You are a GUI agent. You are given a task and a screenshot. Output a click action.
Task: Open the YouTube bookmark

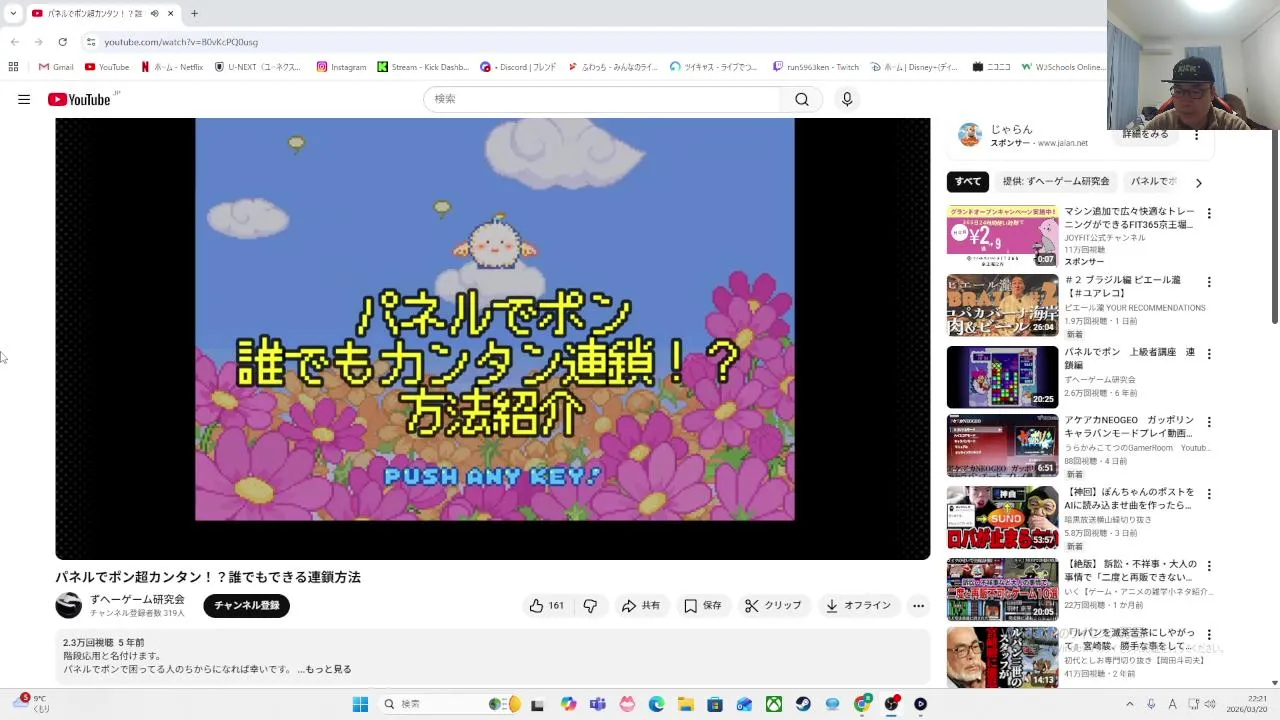click(107, 67)
